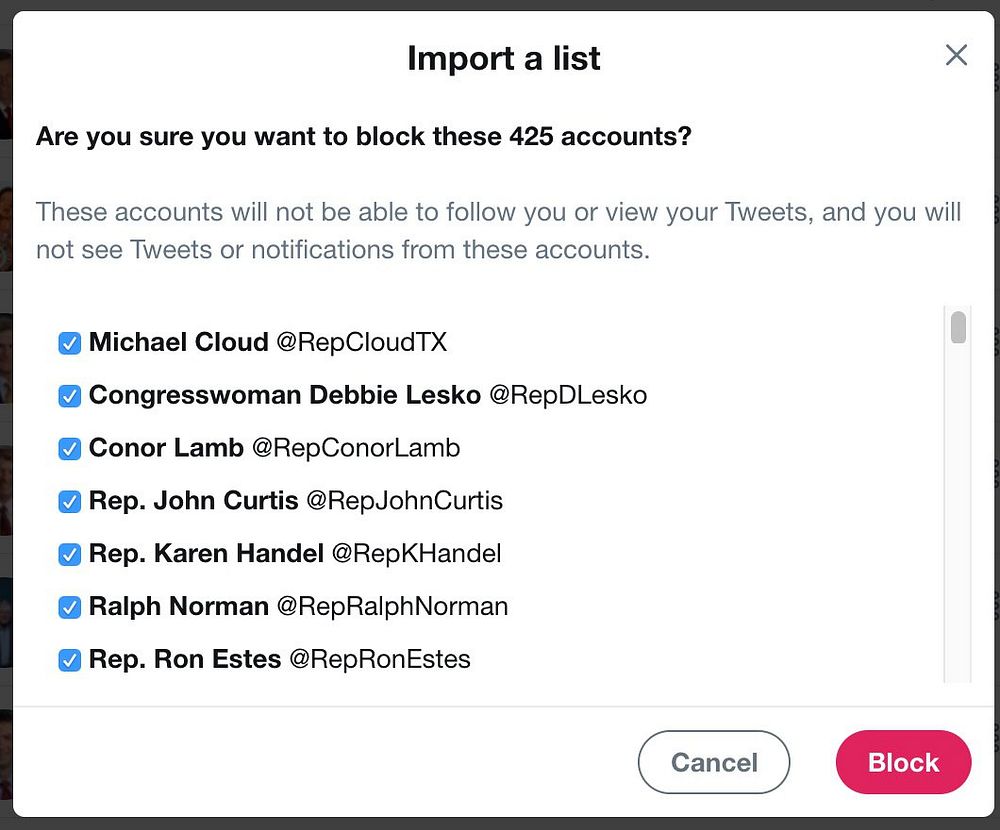1000x830 pixels.
Task: Click the "Import a list" heading
Action: [x=504, y=58]
